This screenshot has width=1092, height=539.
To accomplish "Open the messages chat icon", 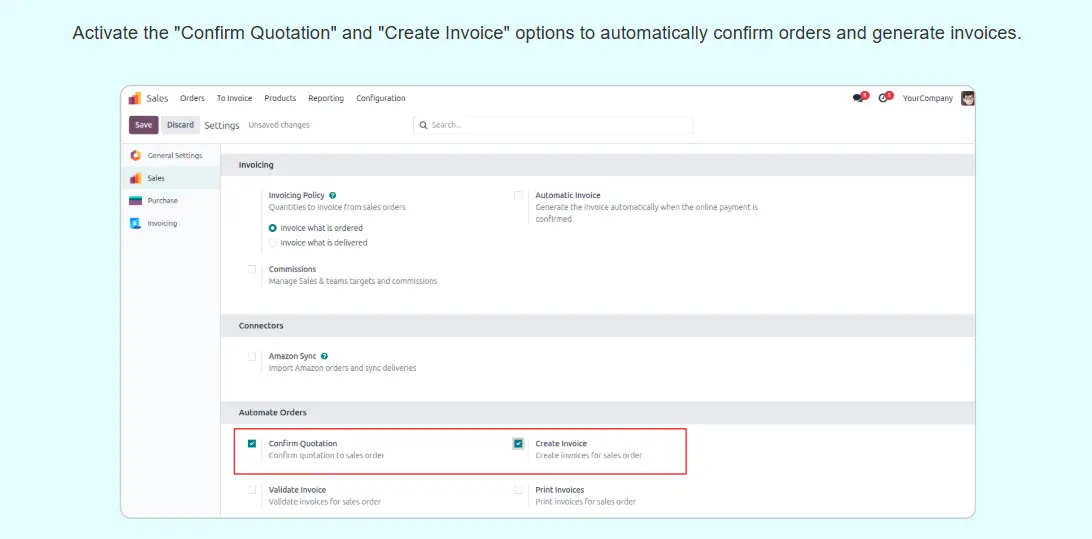I will pos(858,98).
